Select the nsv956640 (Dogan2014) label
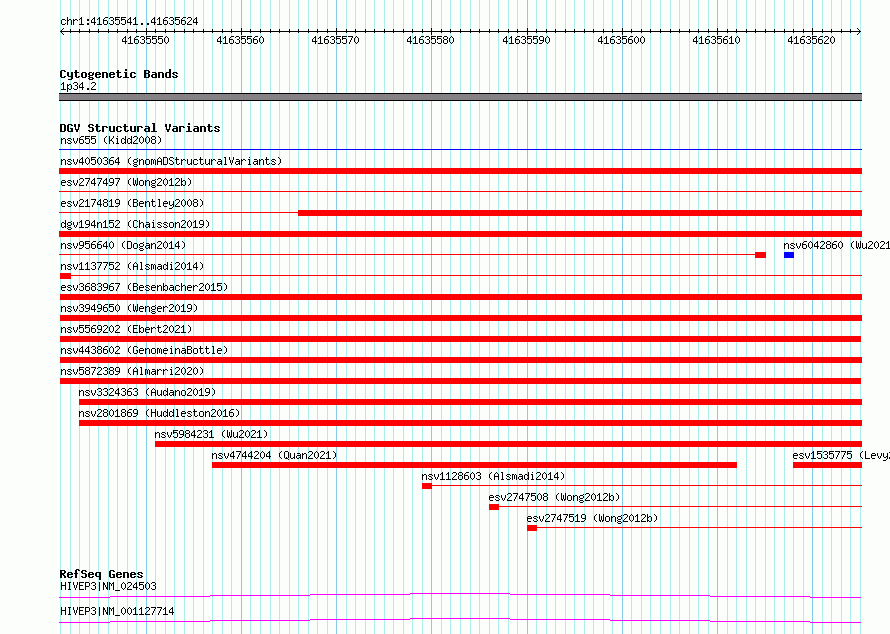This screenshot has width=890, height=634. coord(123,245)
